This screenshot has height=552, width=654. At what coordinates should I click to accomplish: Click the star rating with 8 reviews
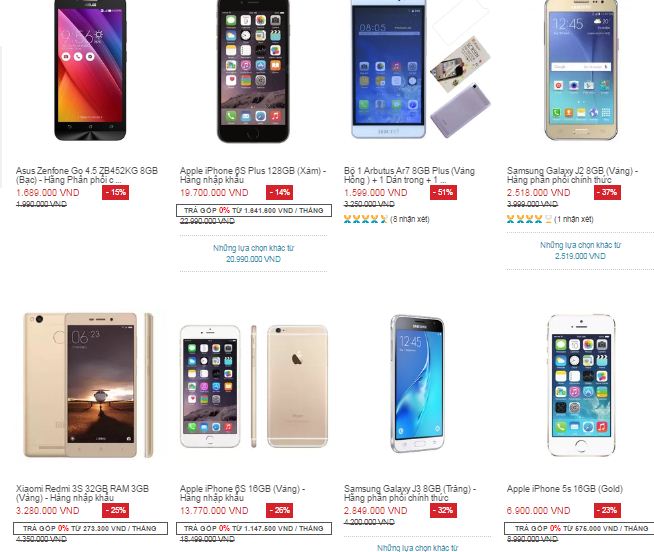387,219
